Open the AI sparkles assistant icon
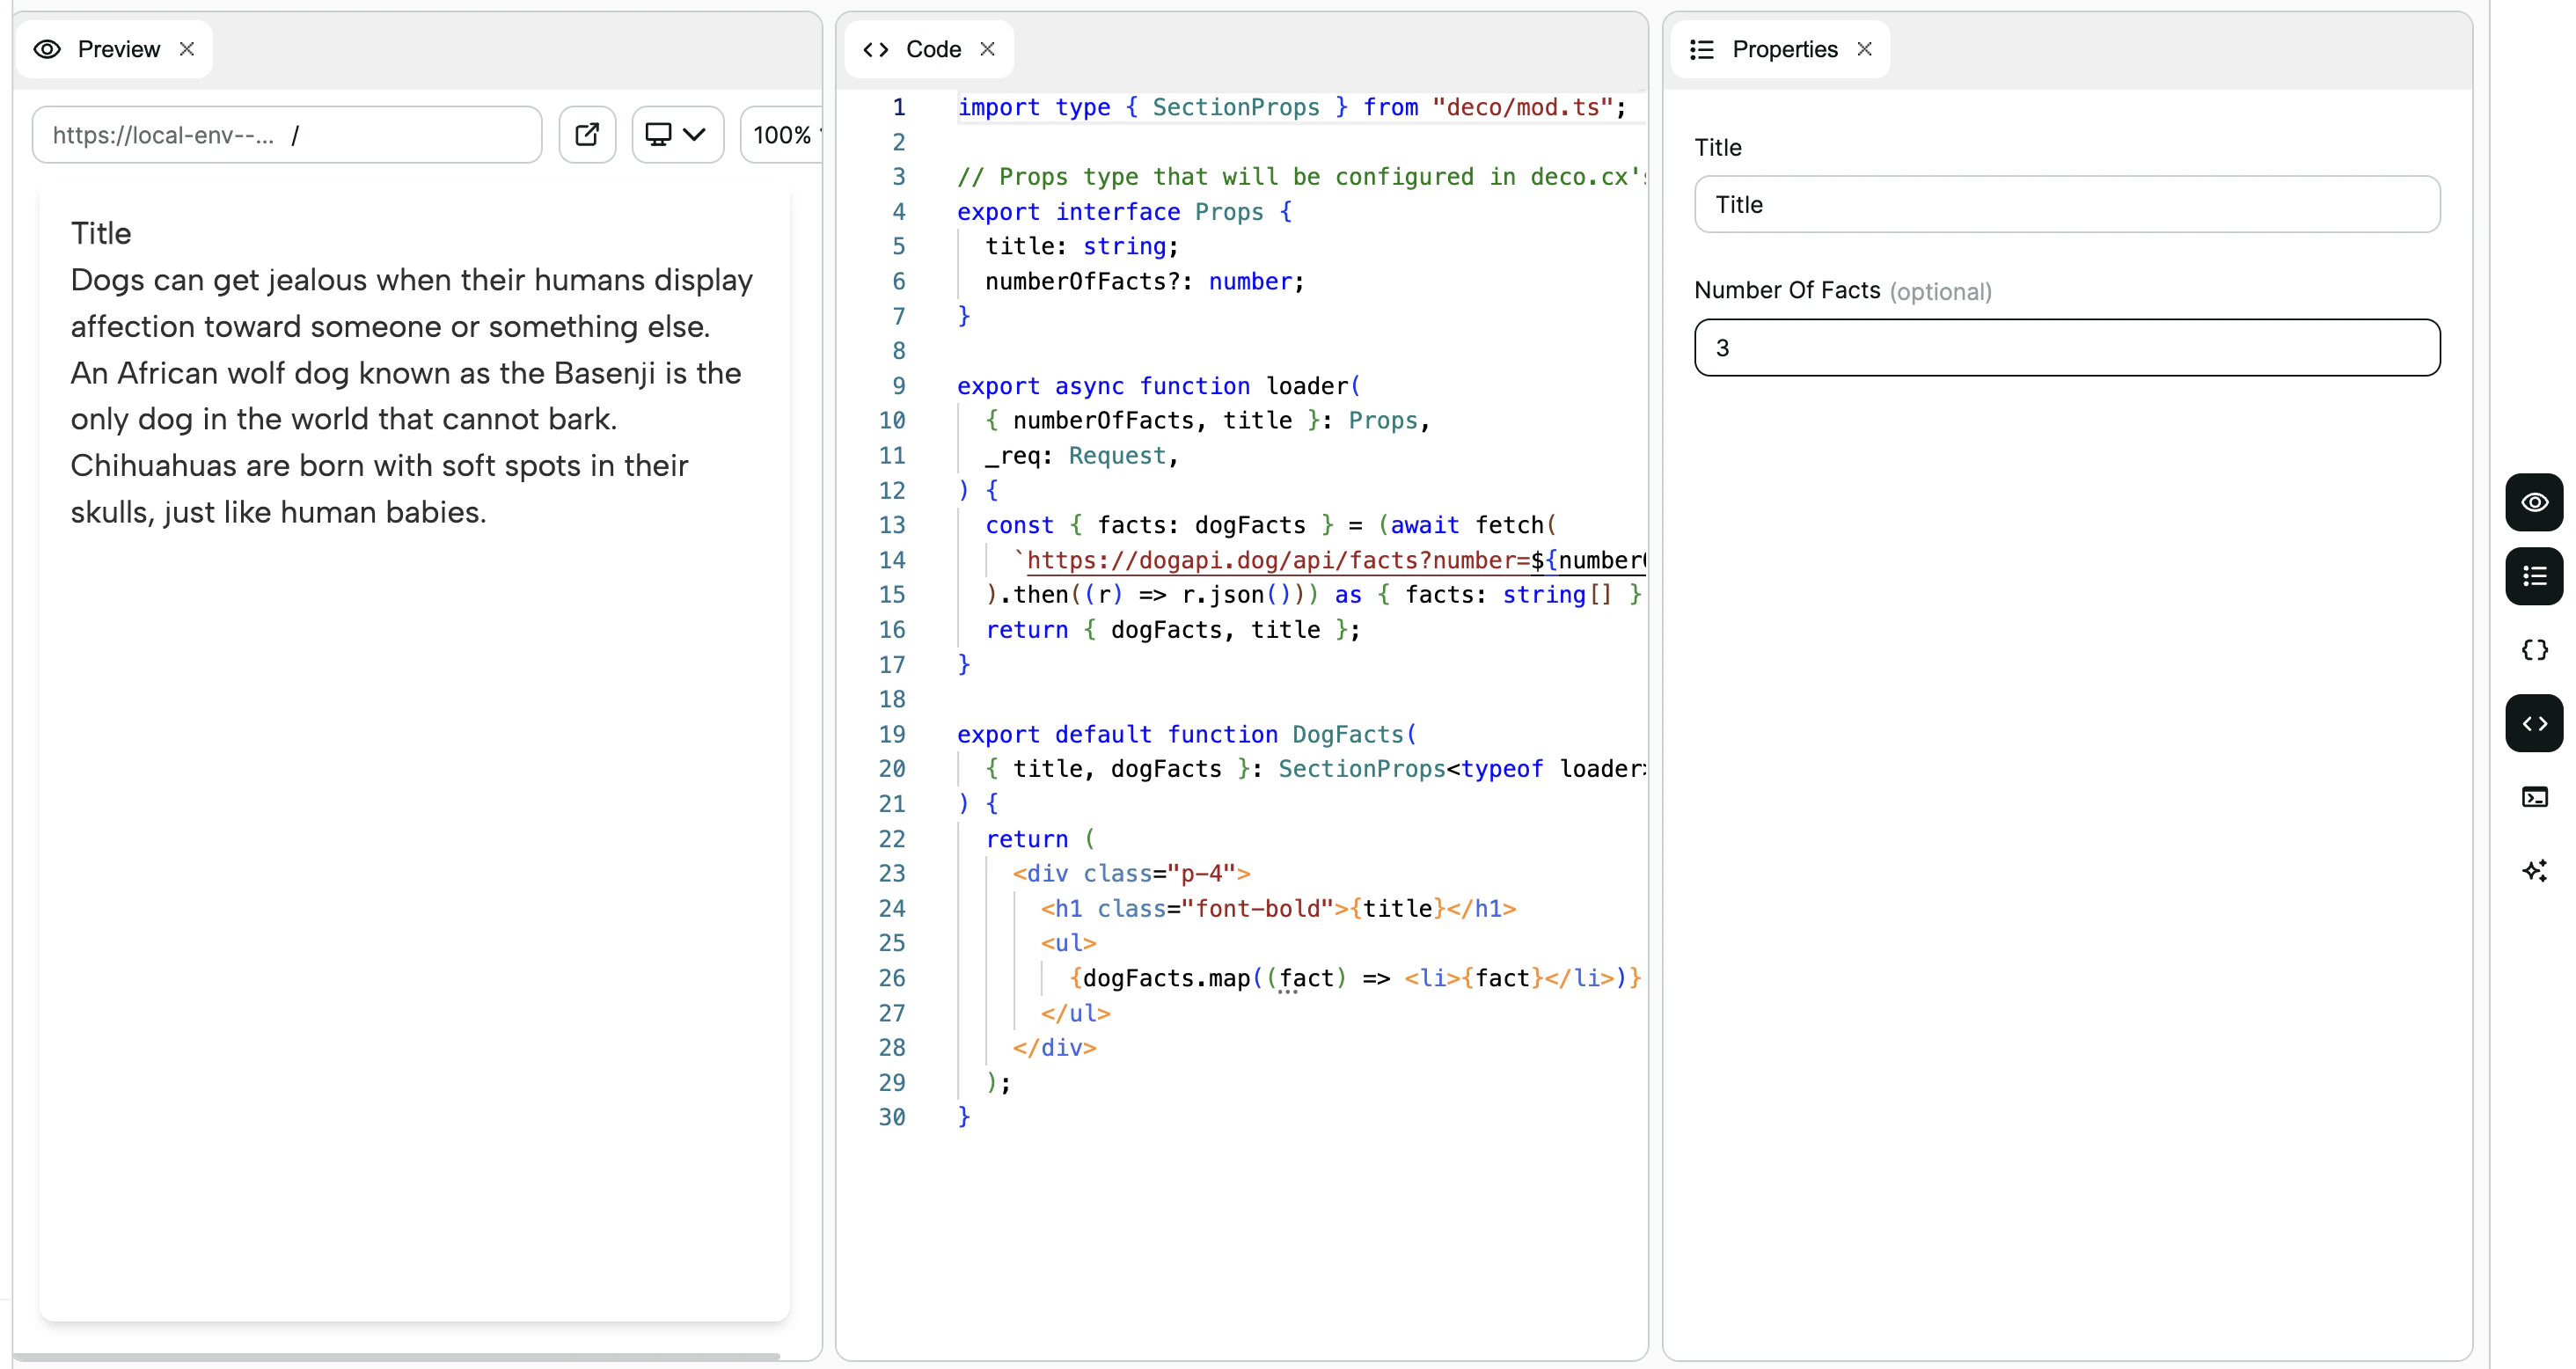The image size is (2576, 1369). [x=2534, y=870]
